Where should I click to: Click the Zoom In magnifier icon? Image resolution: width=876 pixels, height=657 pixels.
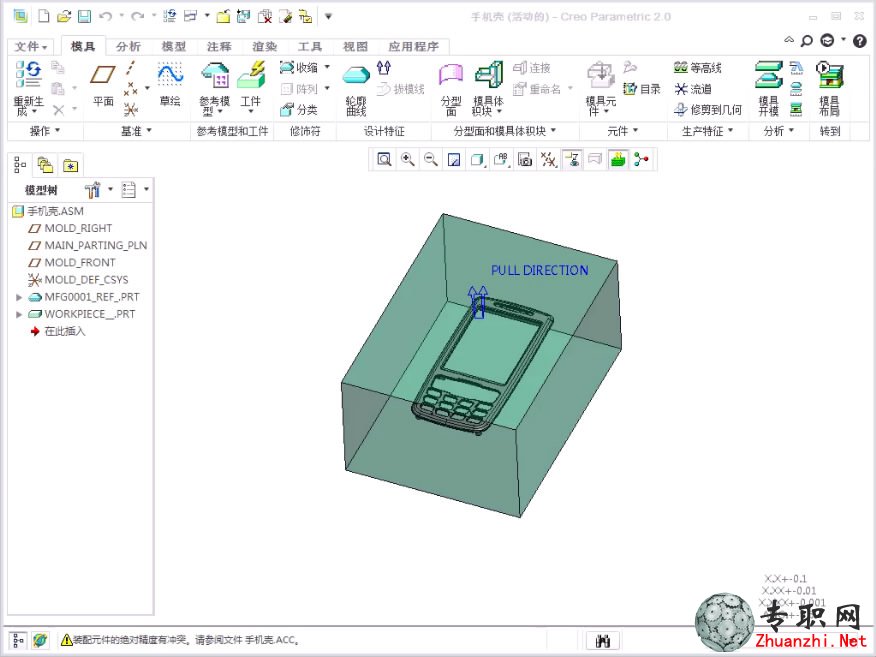(x=407, y=160)
